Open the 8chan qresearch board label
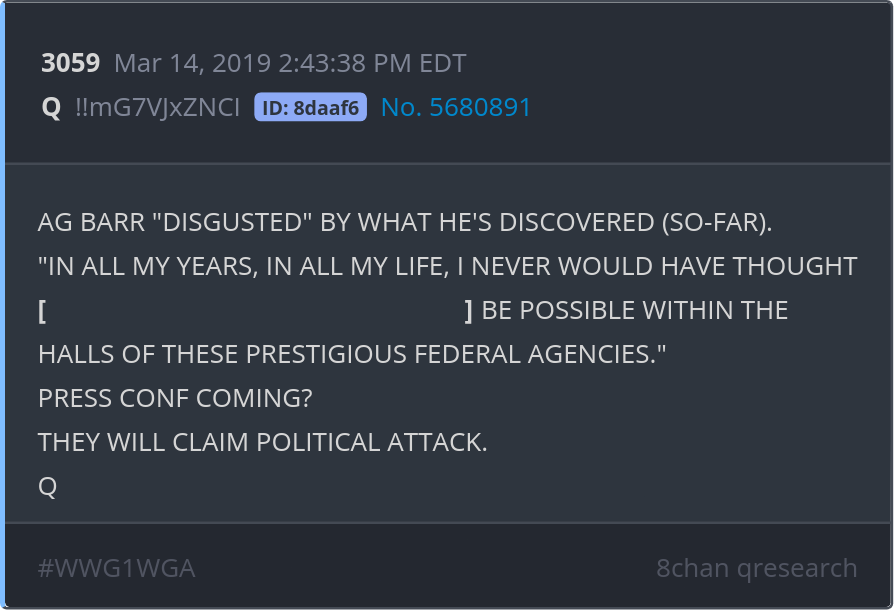The height and width of the screenshot is (610, 894). coord(756,568)
